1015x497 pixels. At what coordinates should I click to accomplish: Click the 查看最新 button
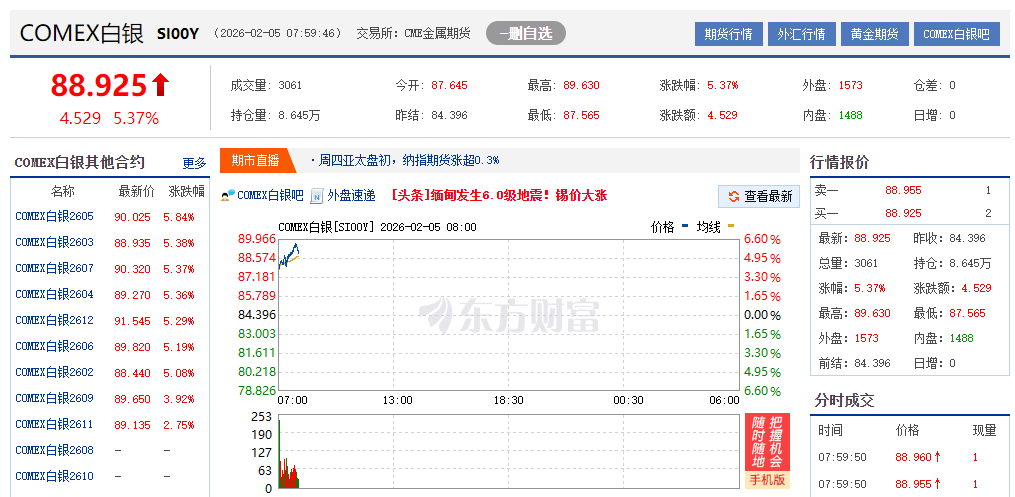[x=759, y=196]
